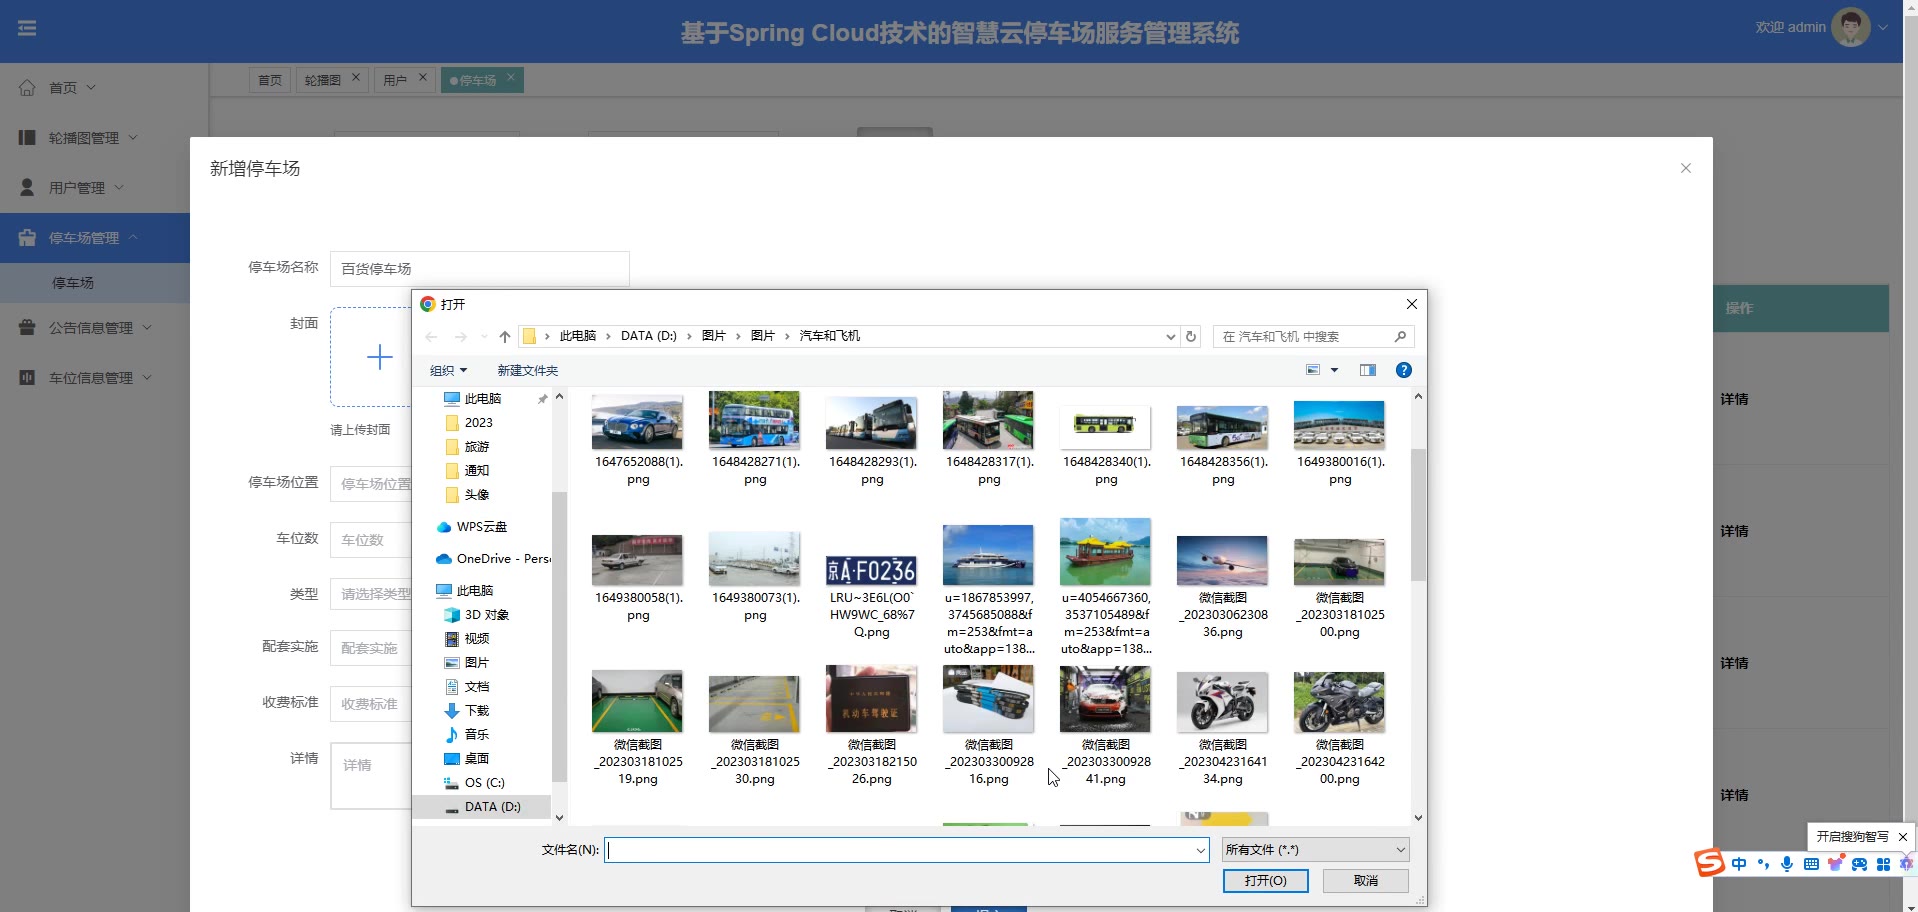Click the plus icon to upload a cover
Viewport: 1918px width, 912px height.
(379, 357)
